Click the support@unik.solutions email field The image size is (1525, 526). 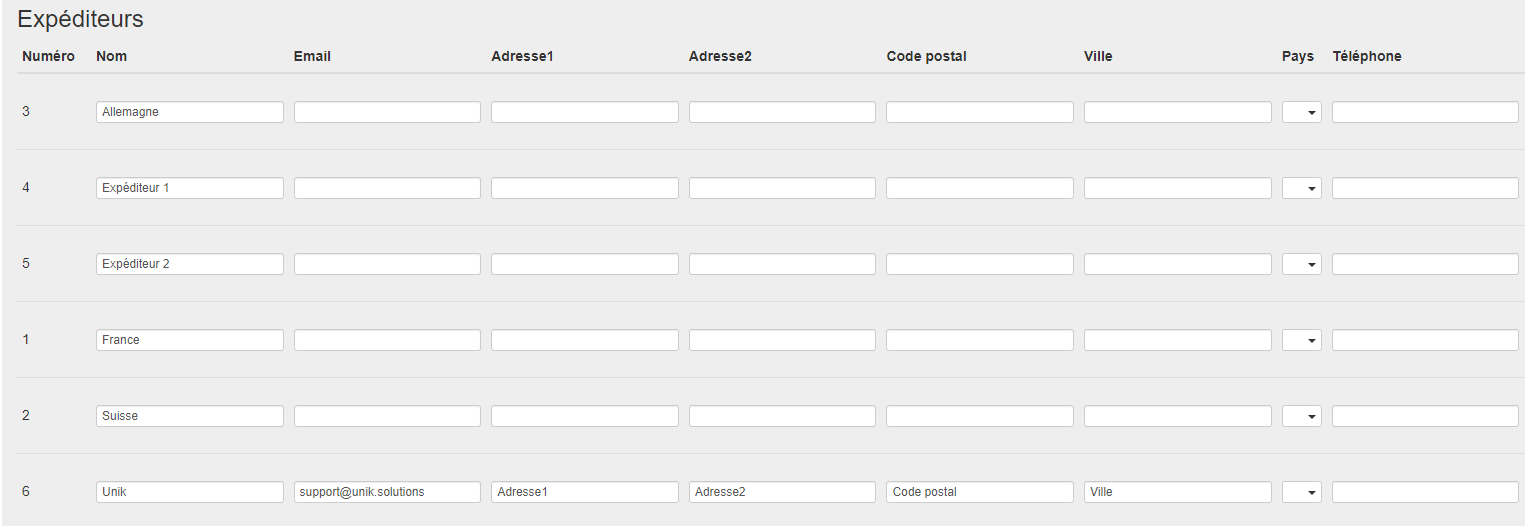(387, 492)
